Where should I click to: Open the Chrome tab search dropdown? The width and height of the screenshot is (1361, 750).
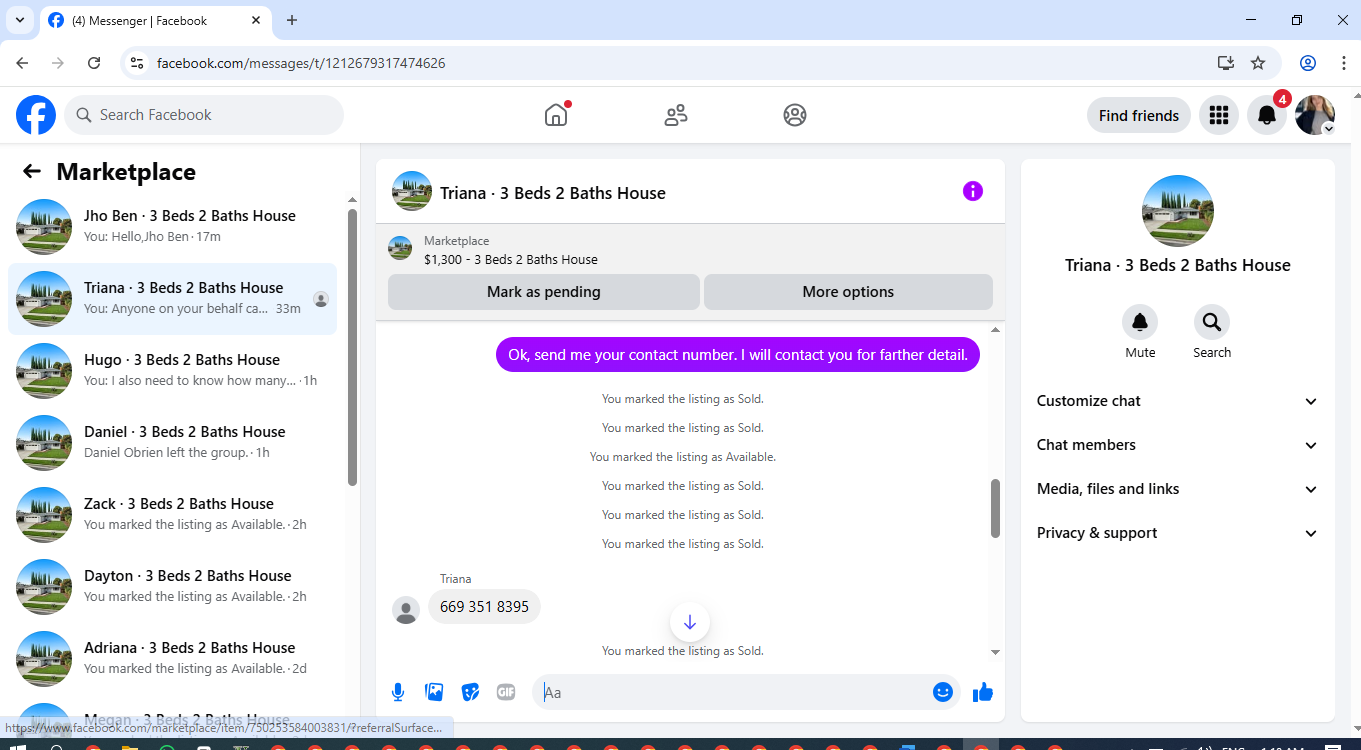coord(19,20)
